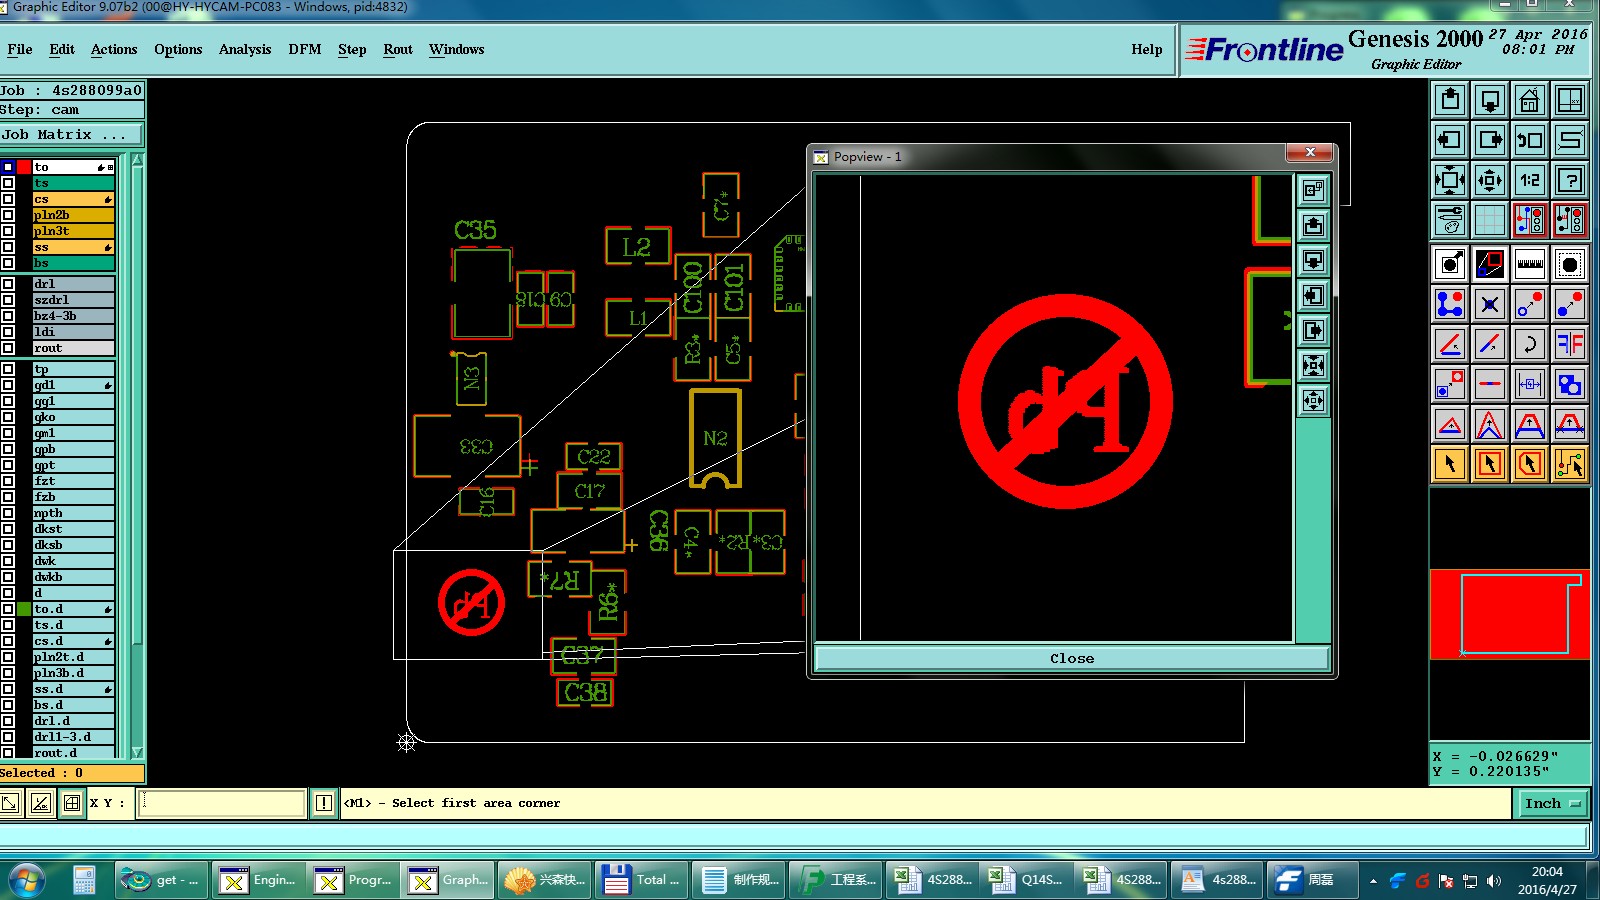Open the Analysis menu
Image resolution: width=1600 pixels, height=900 pixels.
tap(245, 49)
